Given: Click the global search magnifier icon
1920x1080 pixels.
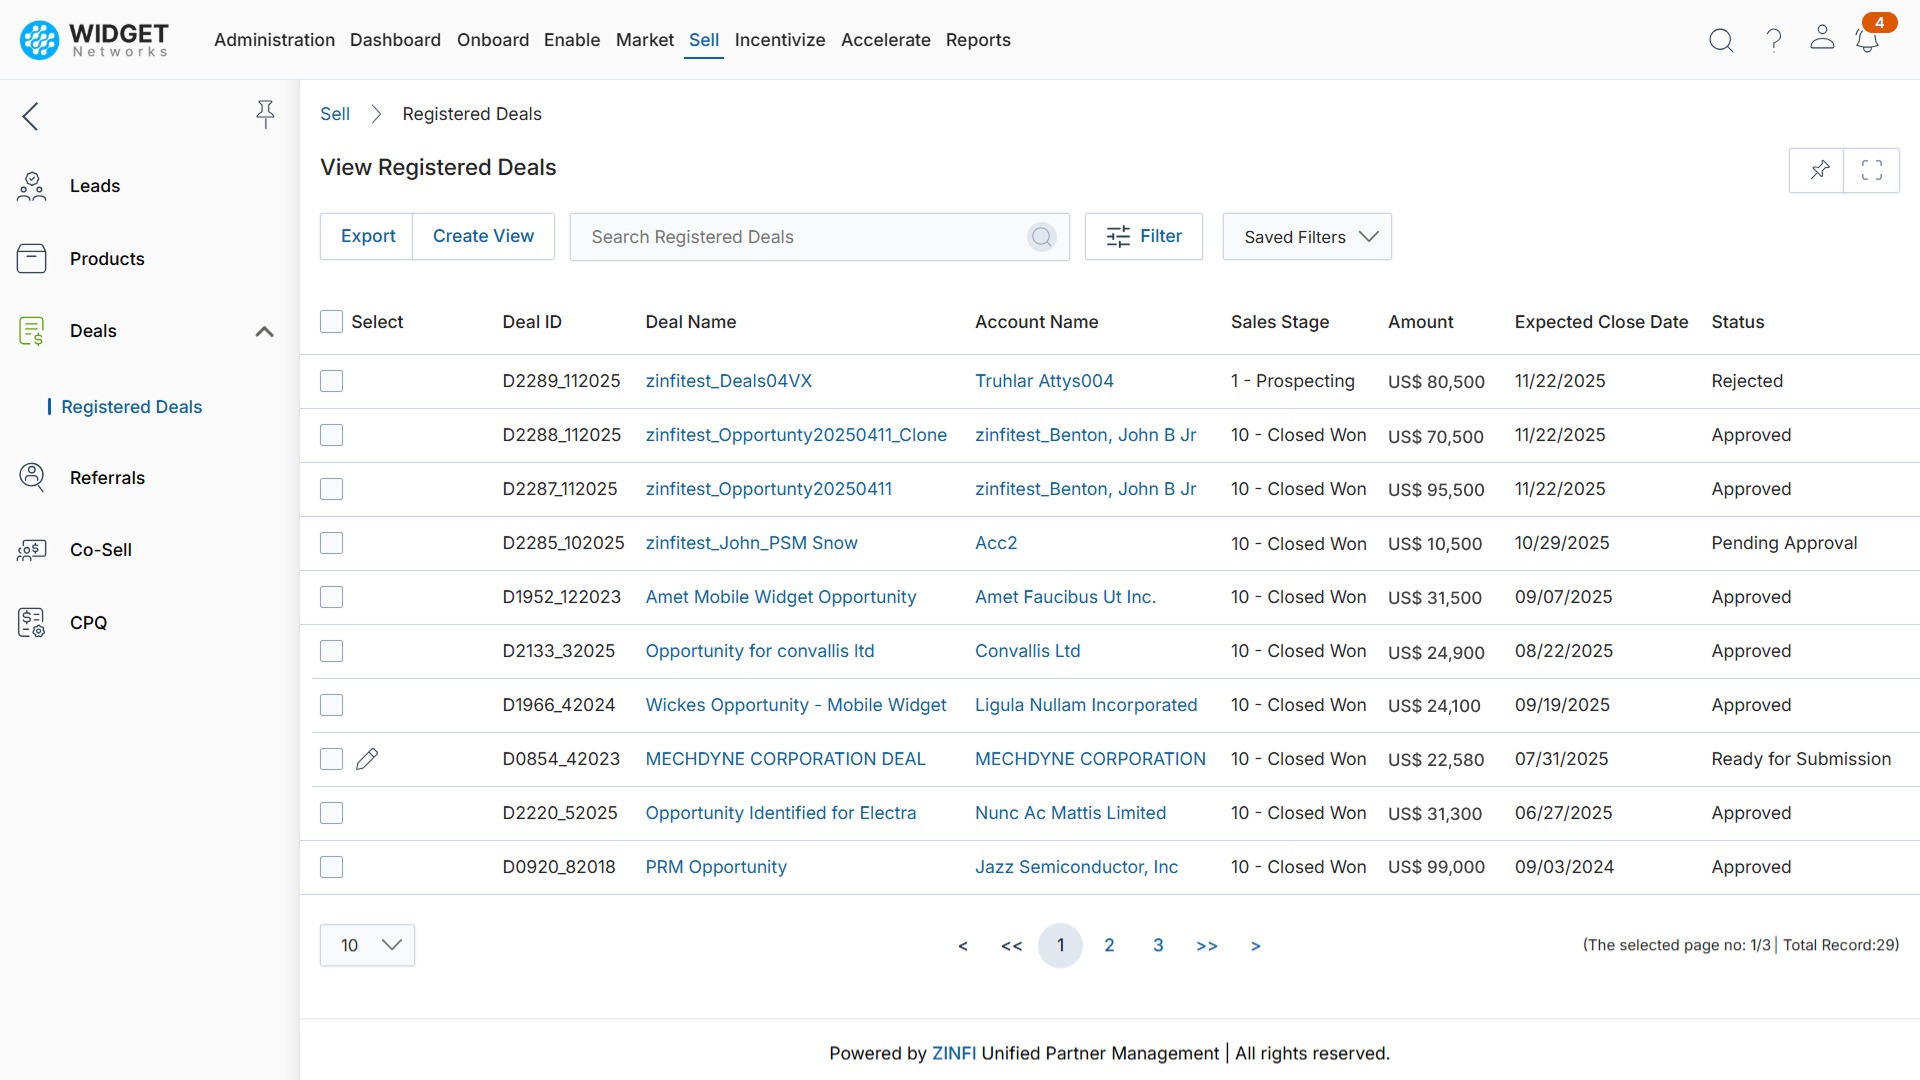Looking at the screenshot, I should click(x=1721, y=40).
